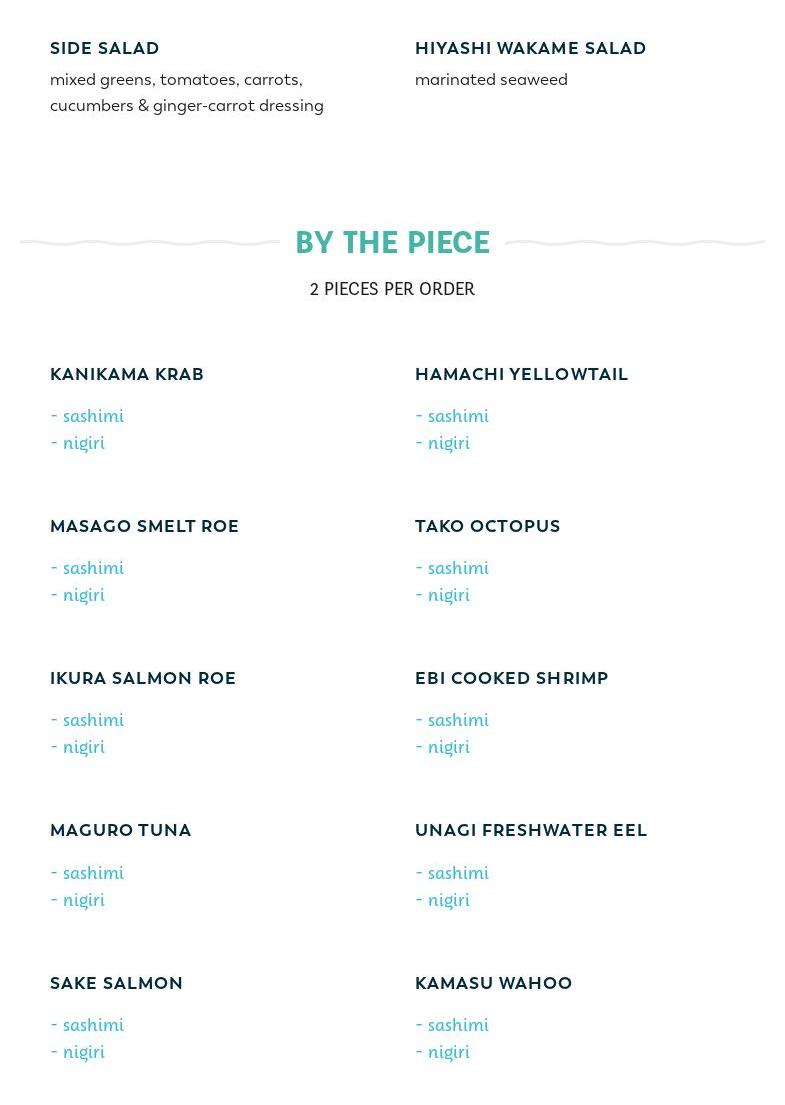Screen dimensions: 785x1105
Task: Click the Tako Octopus heading
Action: [x=487, y=526]
